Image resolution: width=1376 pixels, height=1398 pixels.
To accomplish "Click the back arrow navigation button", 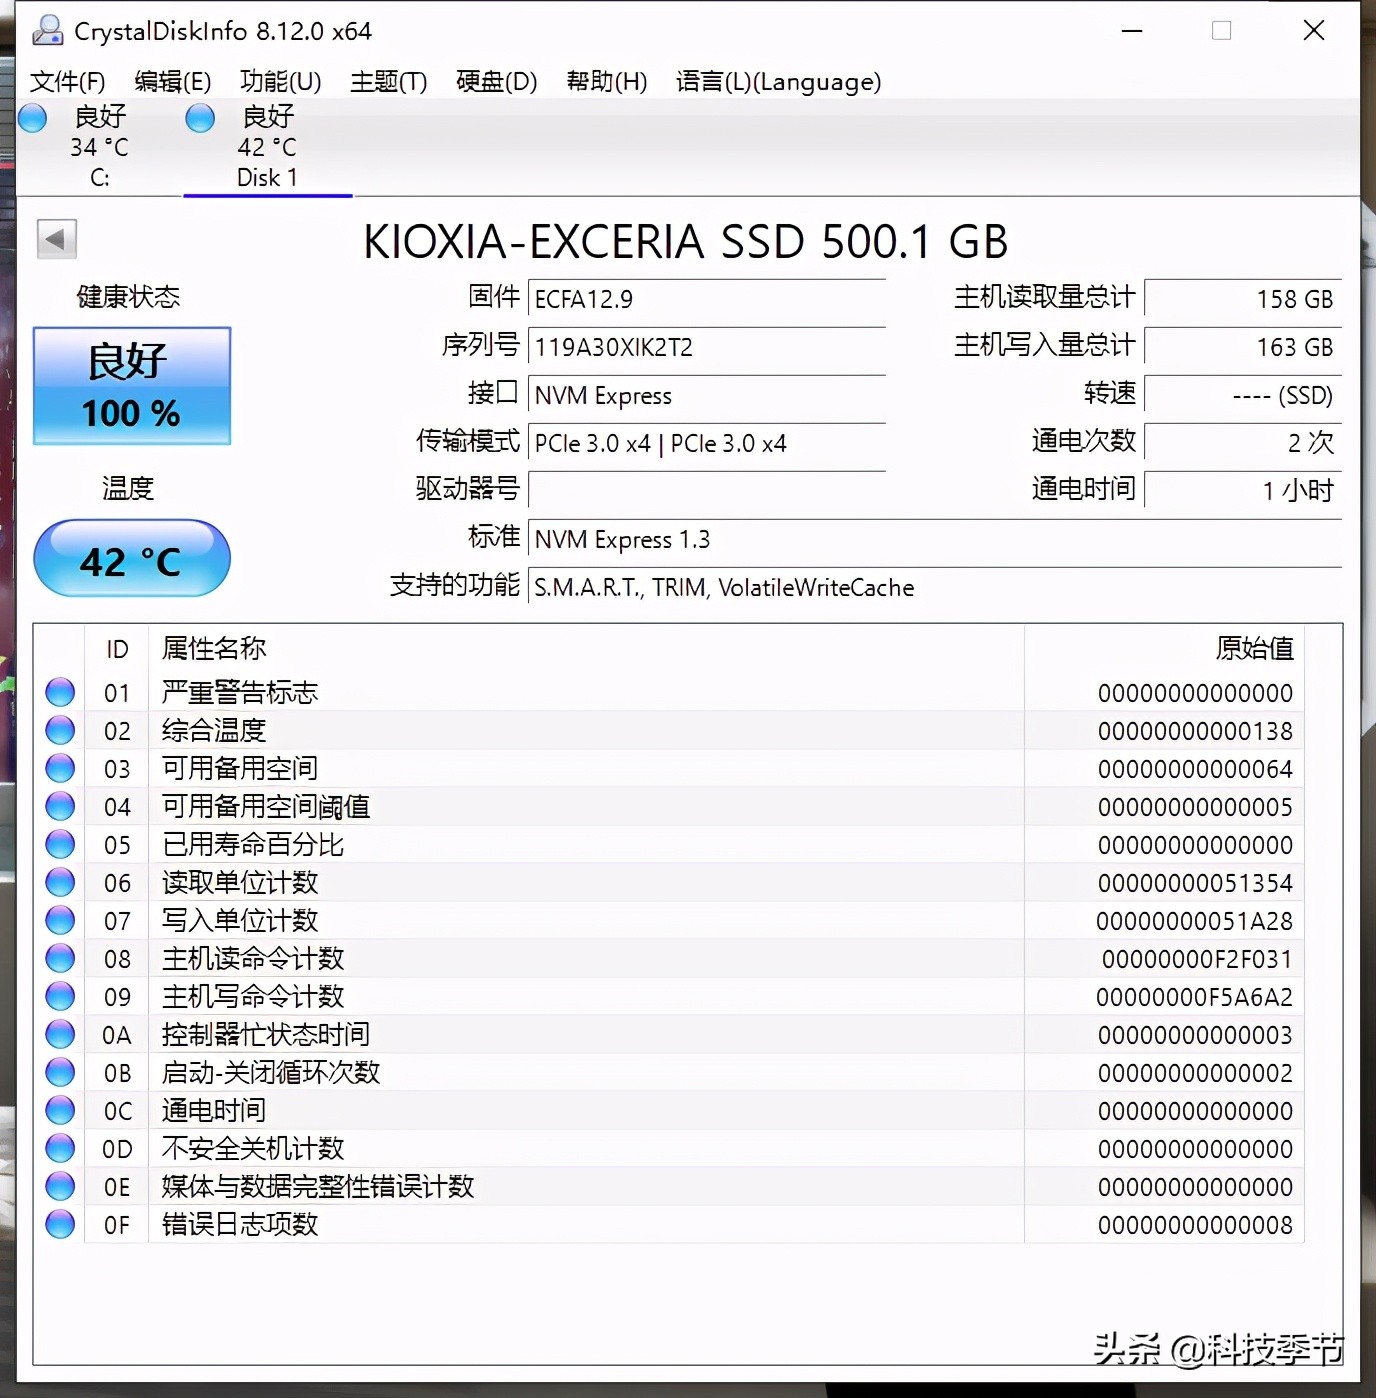I will tap(56, 240).
